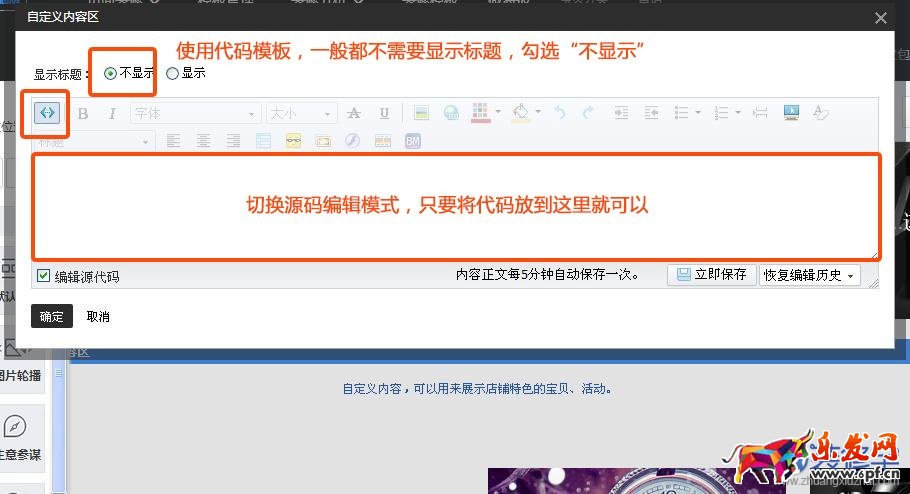Cancel with the 取消 link
This screenshot has height=494, width=910.
[x=98, y=316]
